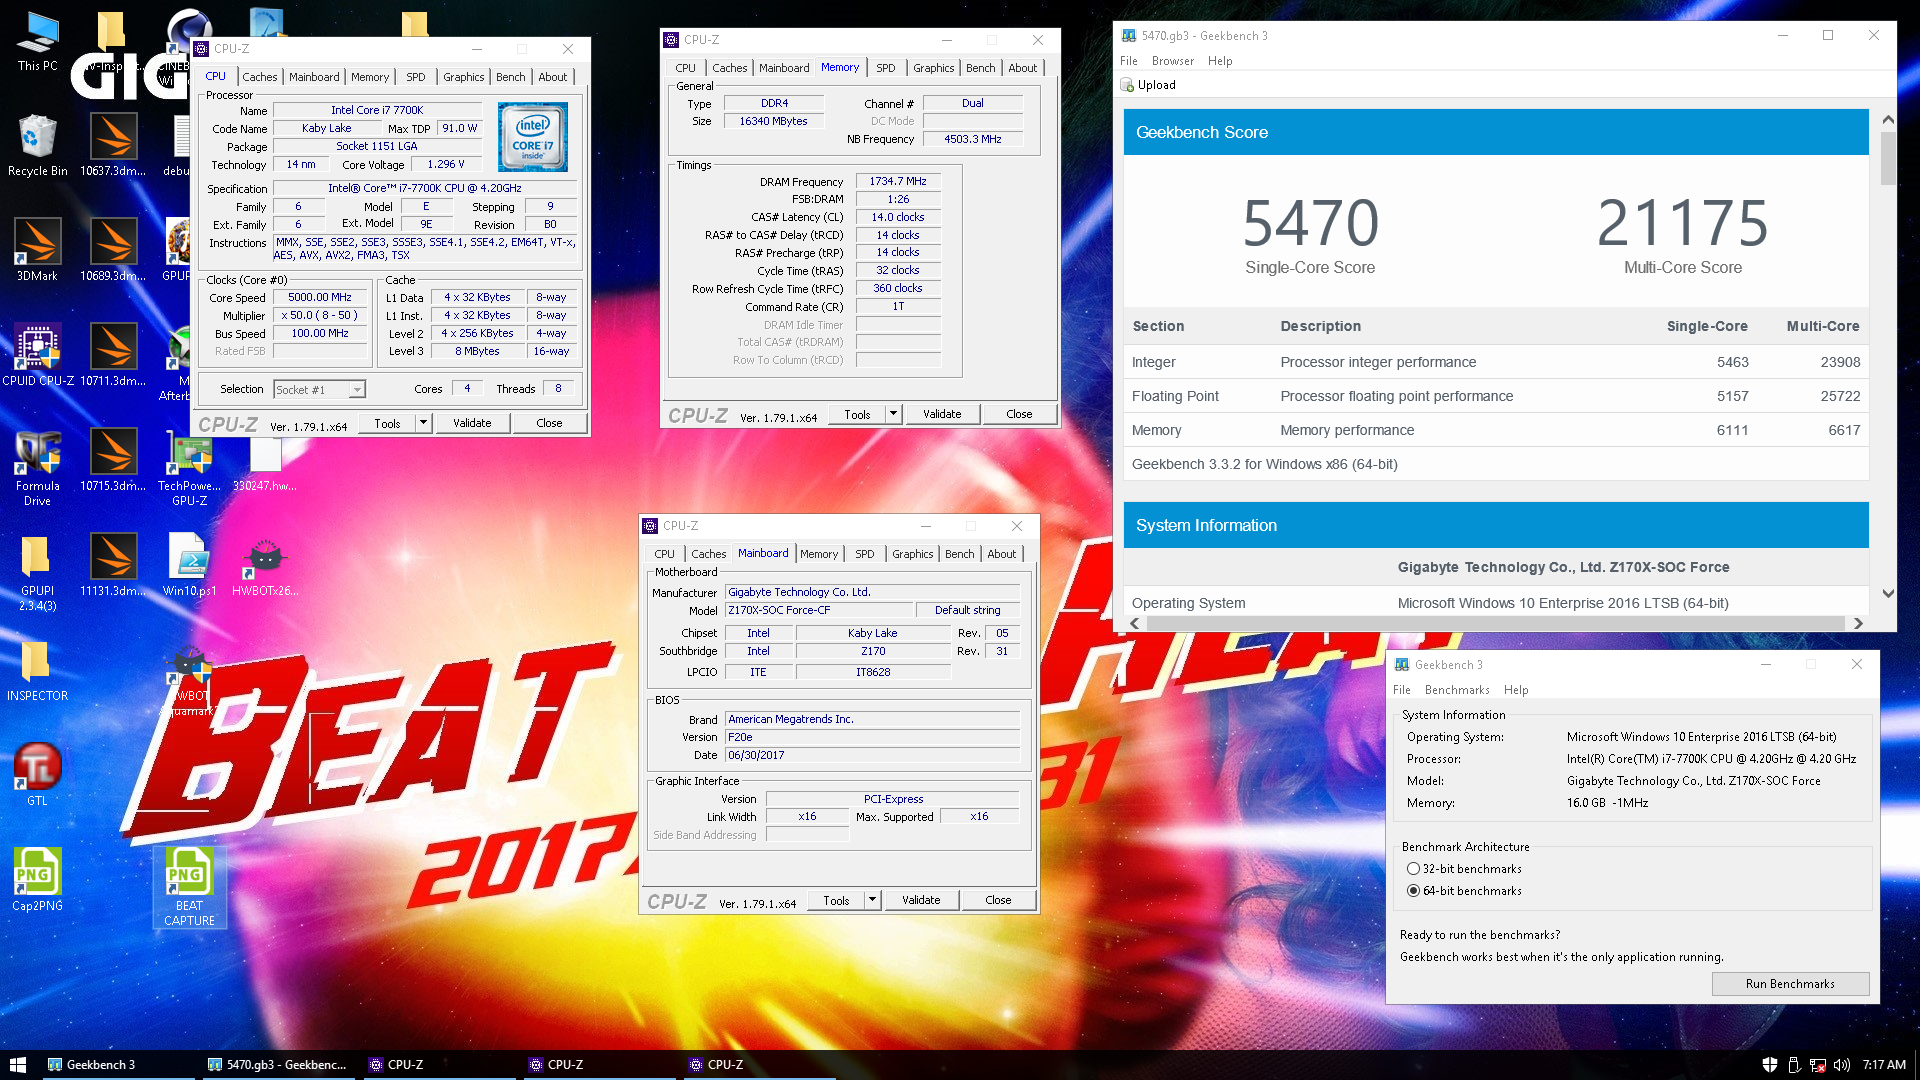Select 64-bit benchmarks radio button
Image resolution: width=1920 pixels, height=1080 pixels.
1413,891
